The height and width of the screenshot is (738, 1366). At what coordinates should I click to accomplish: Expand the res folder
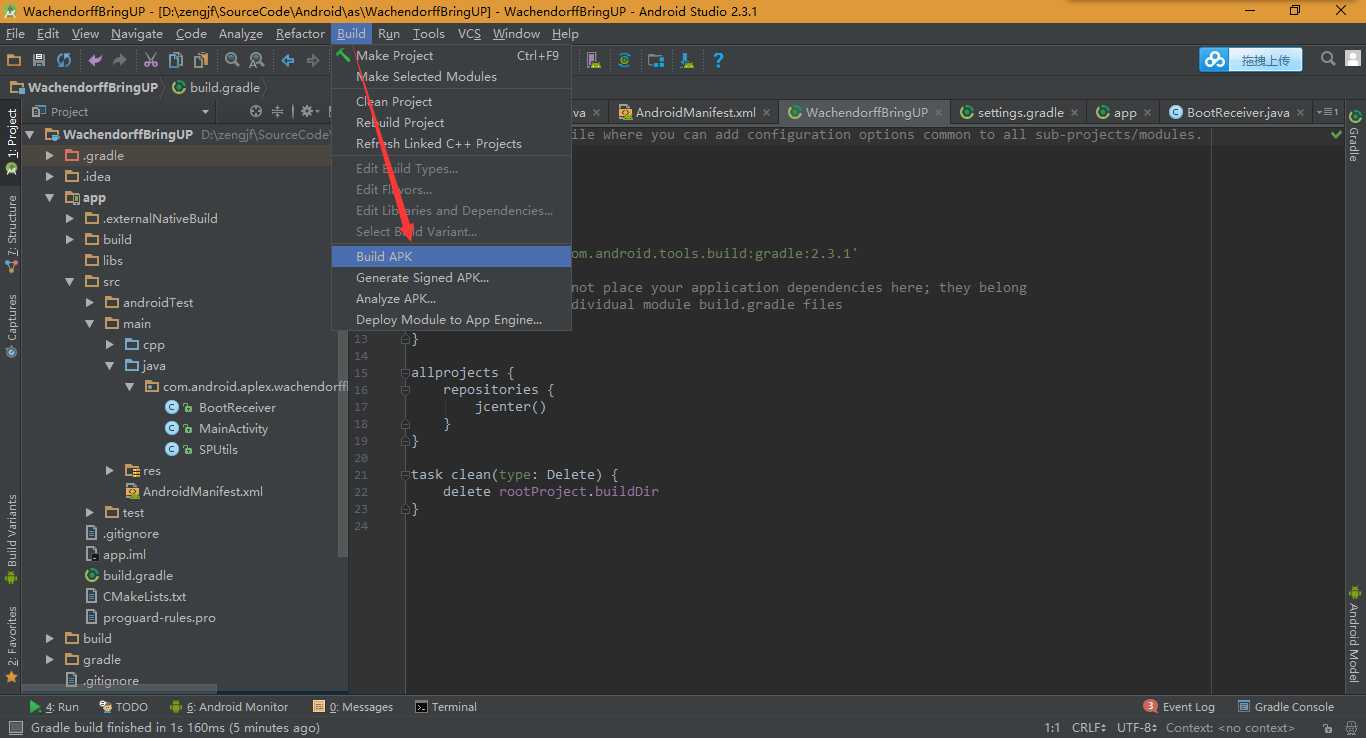pos(110,470)
